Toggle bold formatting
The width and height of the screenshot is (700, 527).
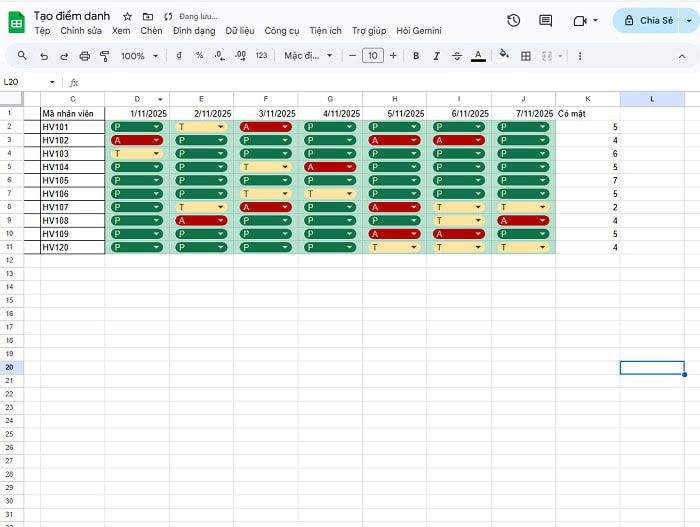pos(416,56)
